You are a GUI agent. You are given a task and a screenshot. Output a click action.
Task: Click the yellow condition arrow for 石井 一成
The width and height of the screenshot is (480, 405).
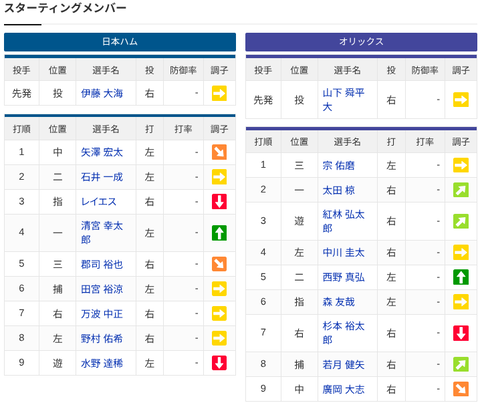click(x=219, y=177)
